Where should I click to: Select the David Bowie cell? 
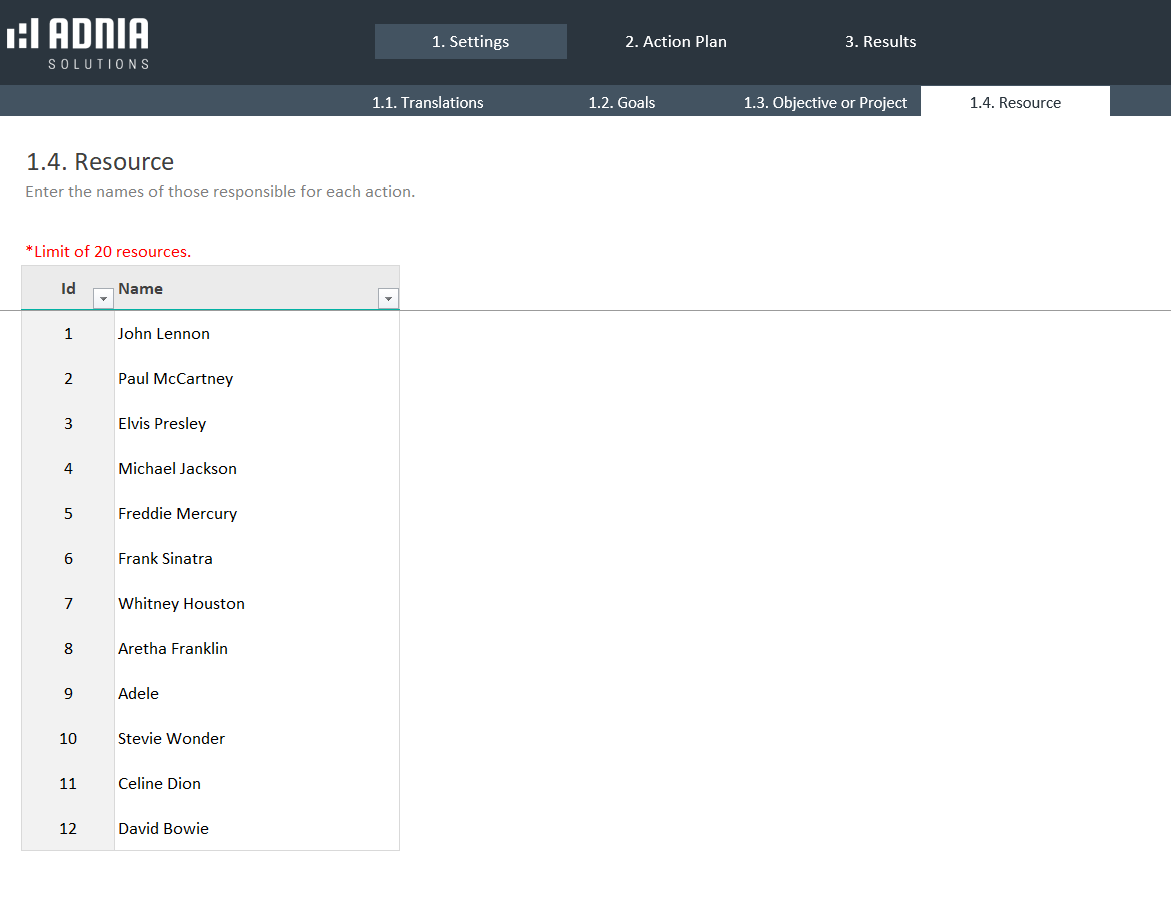tap(163, 829)
